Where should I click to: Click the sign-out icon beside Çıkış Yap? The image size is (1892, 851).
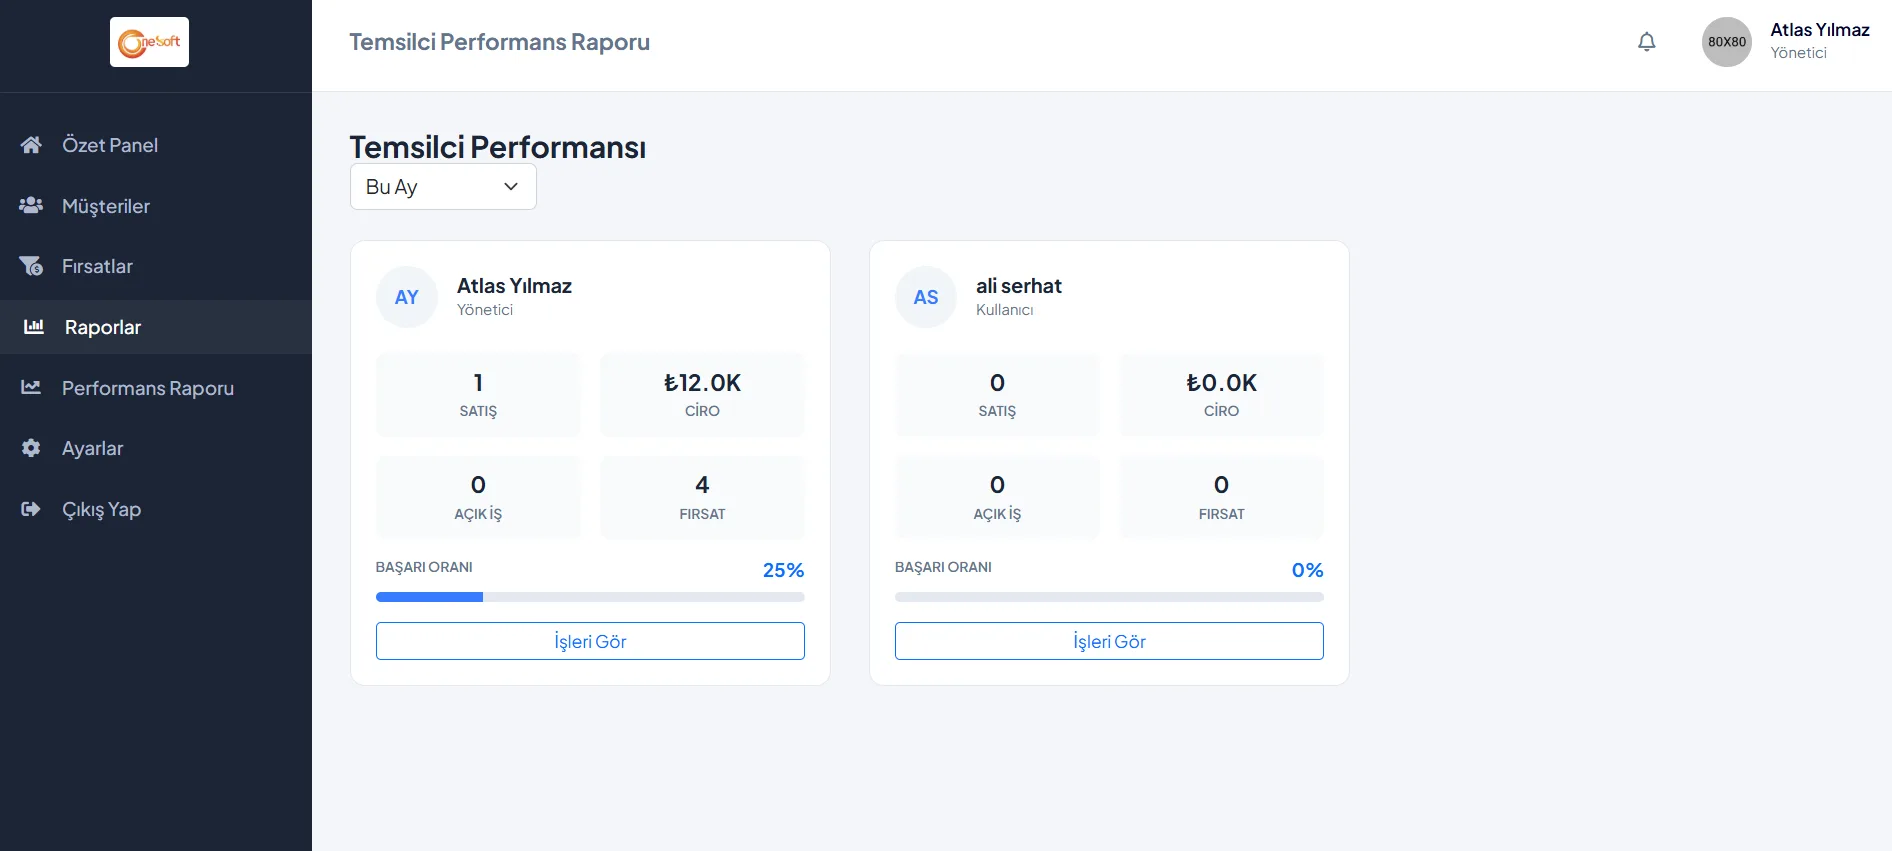point(31,509)
